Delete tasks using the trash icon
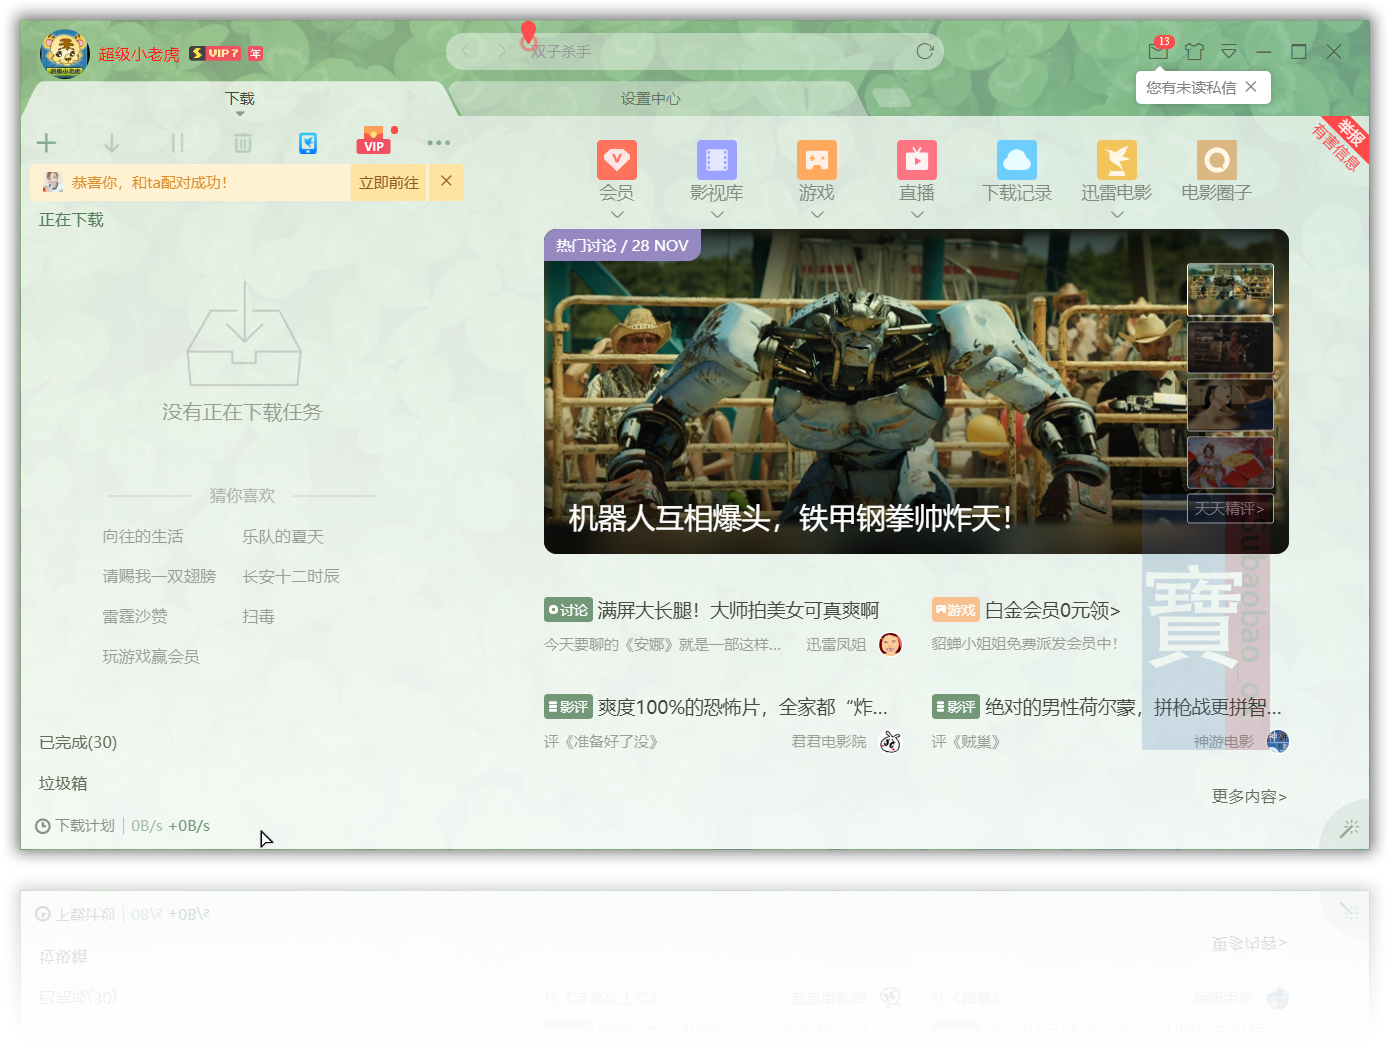 coord(243,142)
